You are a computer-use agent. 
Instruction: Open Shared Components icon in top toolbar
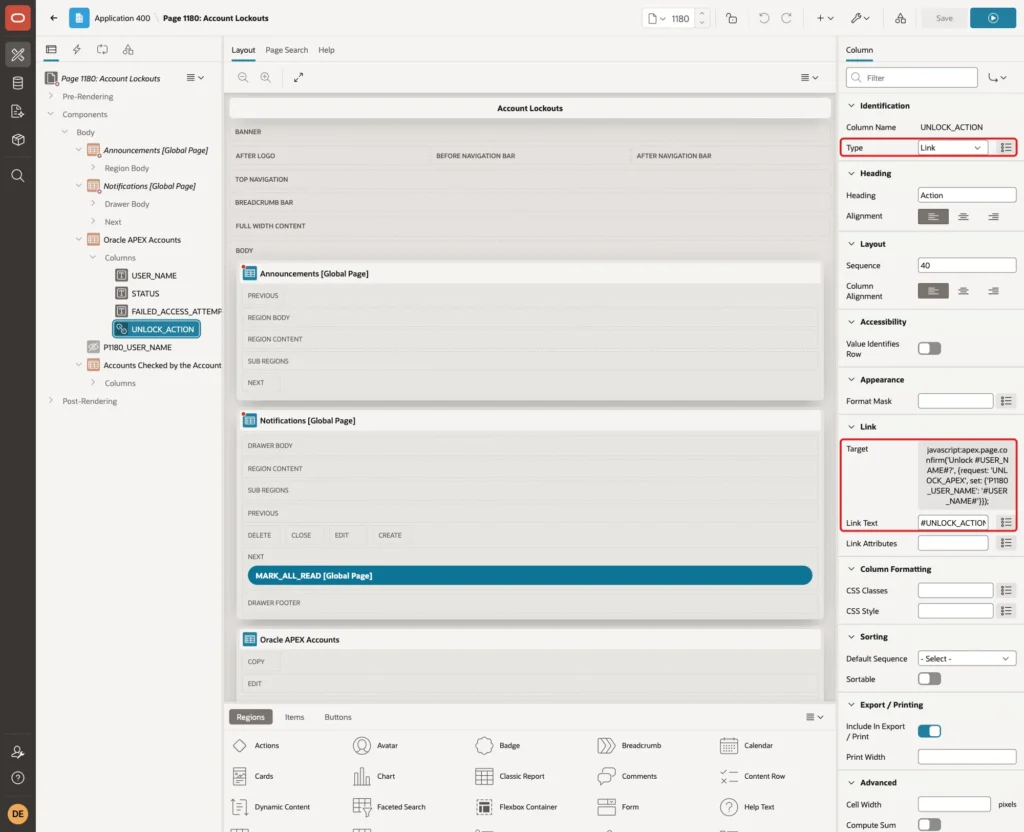pyautogui.click(x=901, y=18)
